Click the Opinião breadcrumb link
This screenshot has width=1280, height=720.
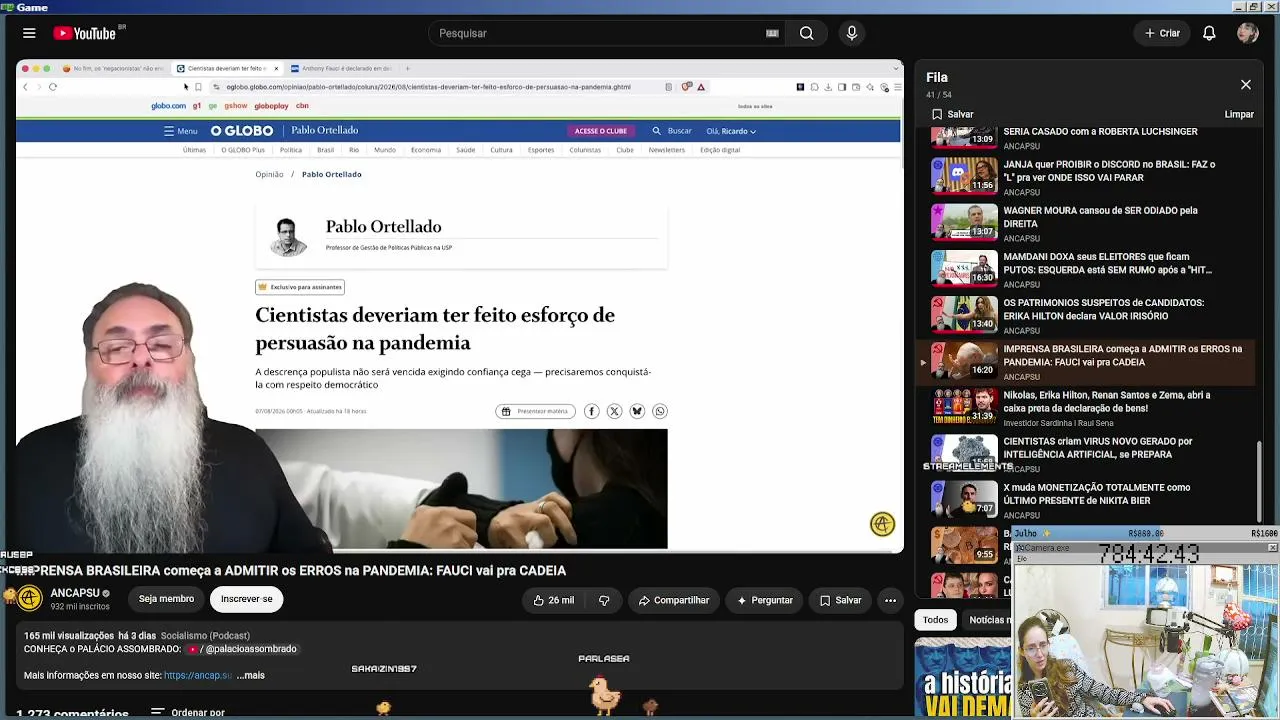[x=269, y=174]
